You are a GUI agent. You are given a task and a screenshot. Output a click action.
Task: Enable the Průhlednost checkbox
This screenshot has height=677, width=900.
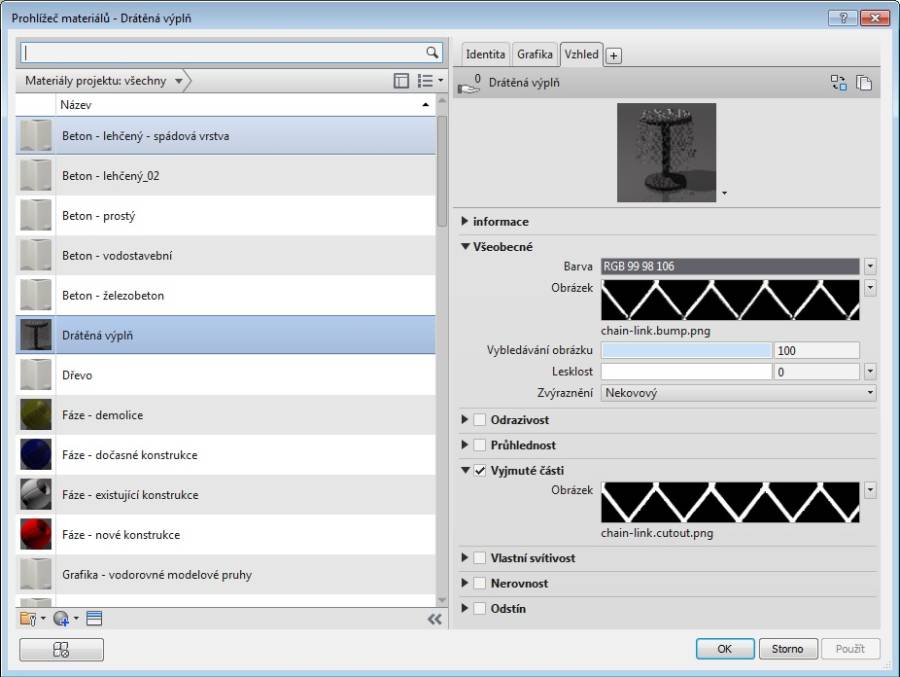[480, 445]
